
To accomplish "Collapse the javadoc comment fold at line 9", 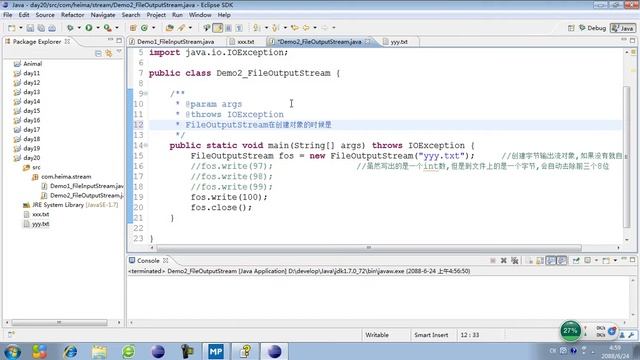I will point(146,93).
